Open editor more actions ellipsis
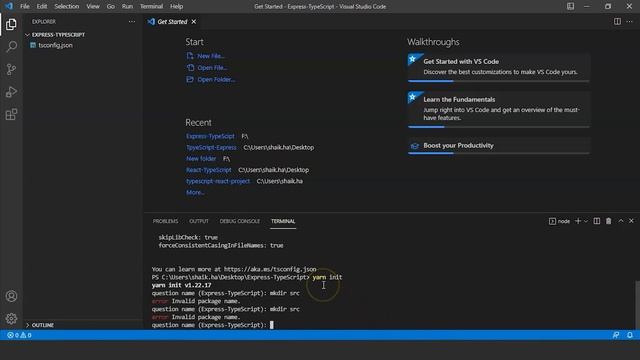Screen dimensions: 640x360 (629, 21)
